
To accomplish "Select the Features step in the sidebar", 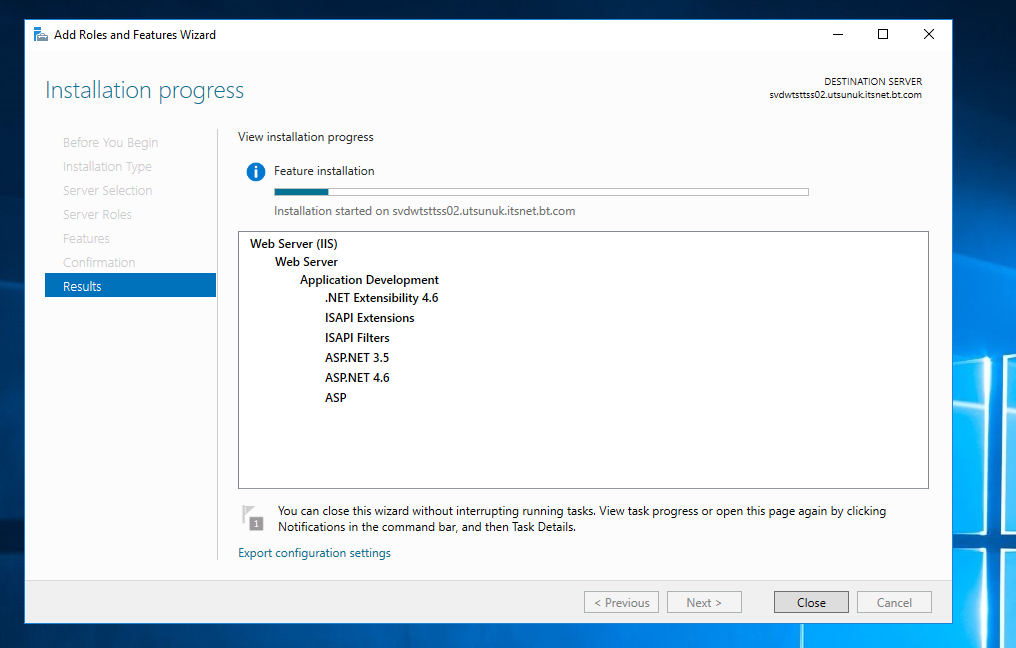I will click(x=86, y=238).
